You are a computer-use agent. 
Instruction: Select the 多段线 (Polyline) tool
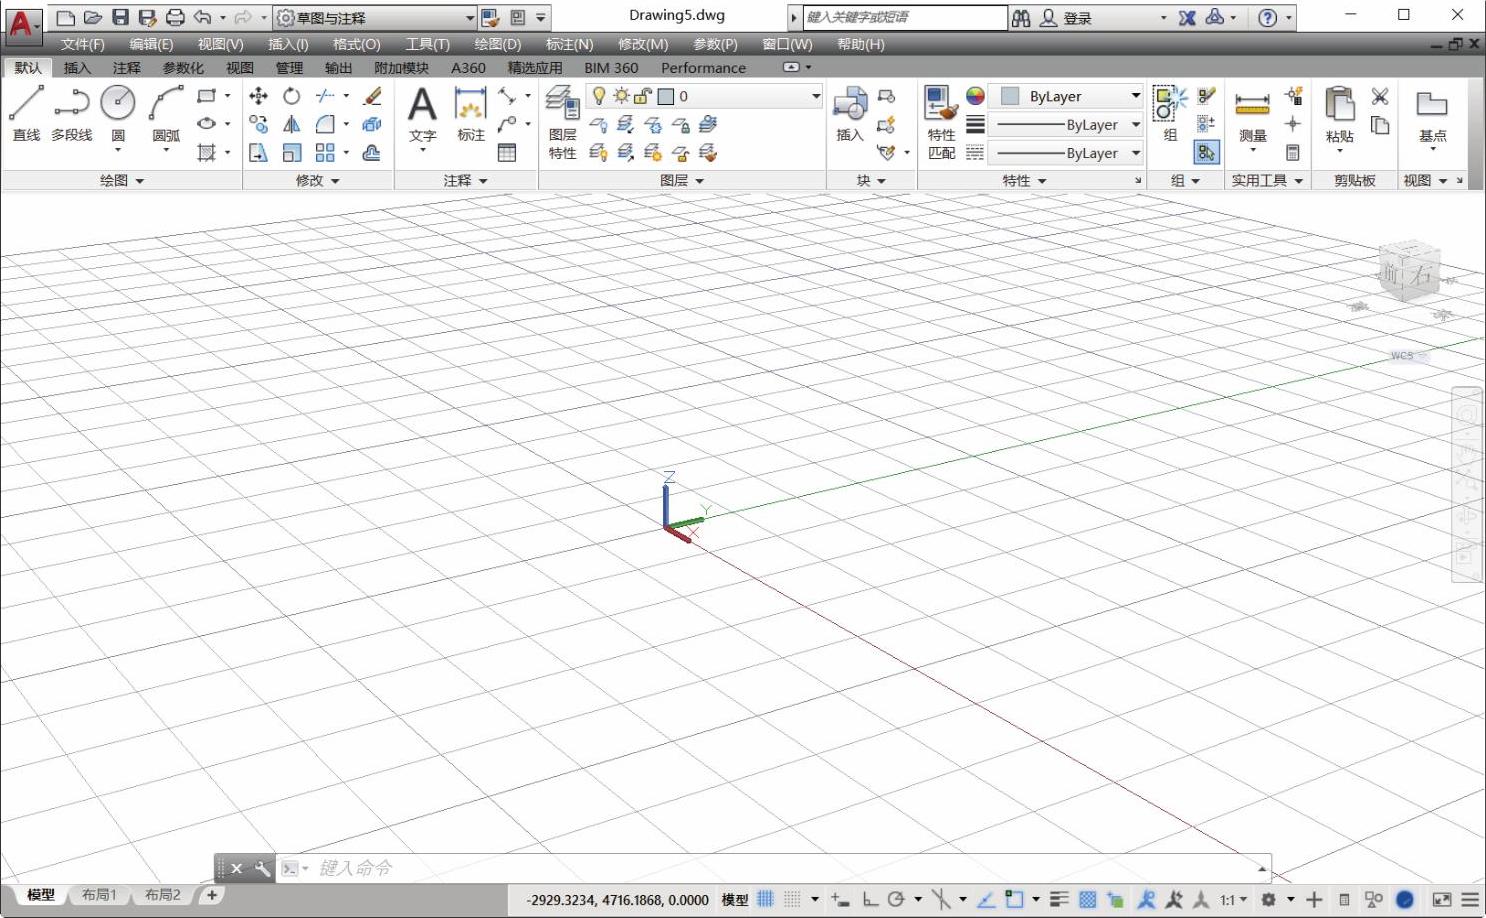(x=72, y=113)
